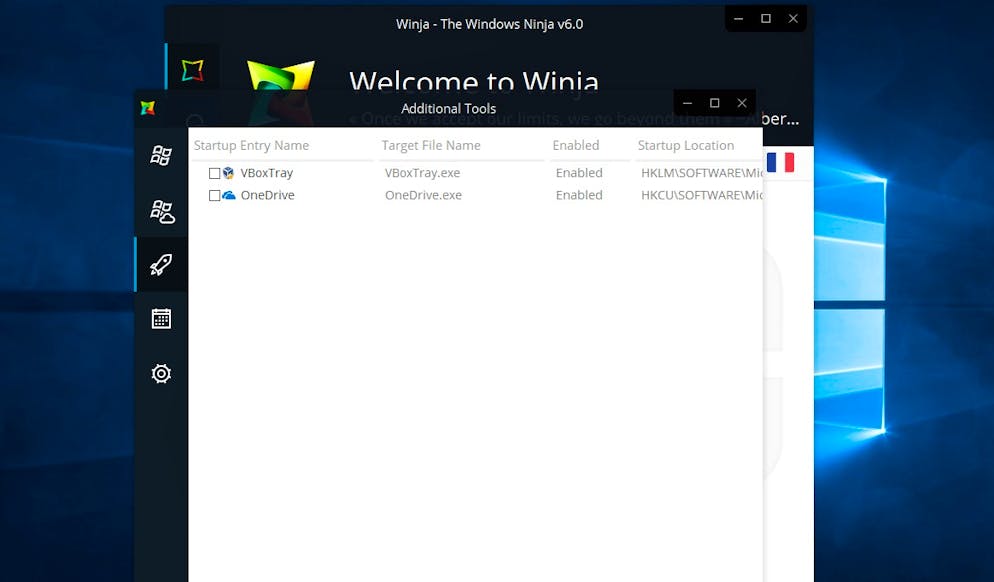Maximize the Winja main window

(766, 18)
